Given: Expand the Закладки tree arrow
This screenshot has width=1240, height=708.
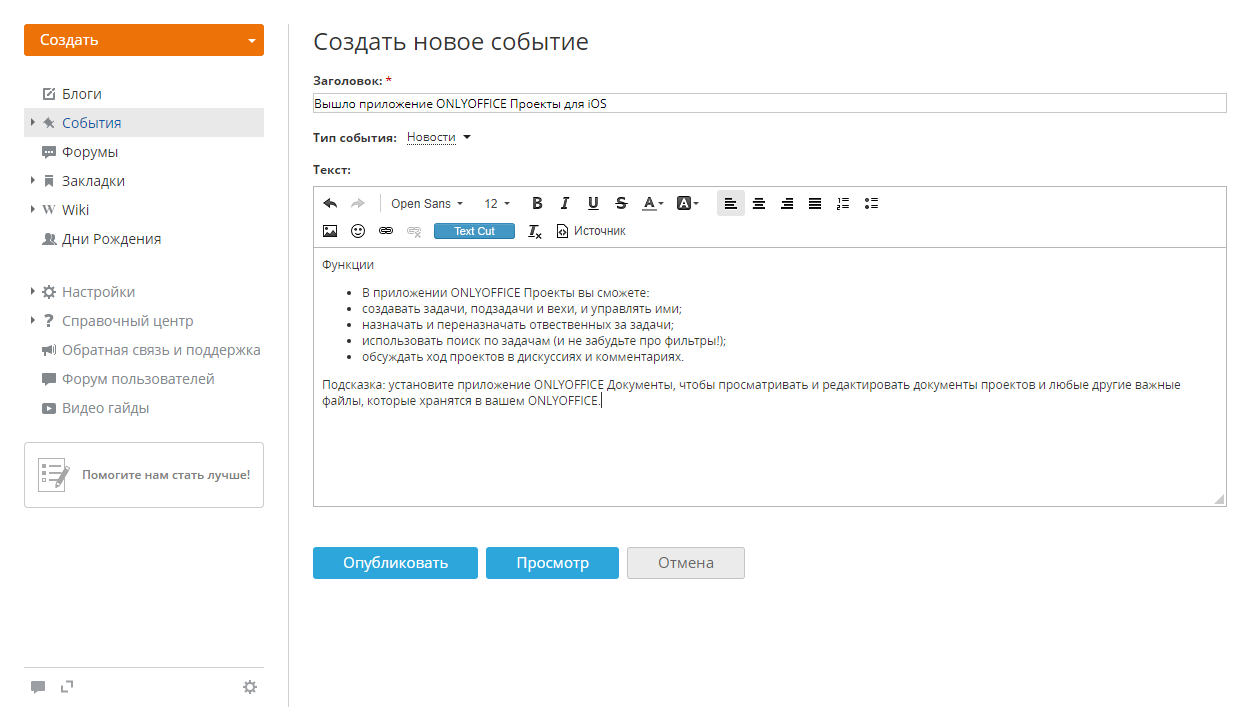Looking at the screenshot, I should (x=33, y=181).
